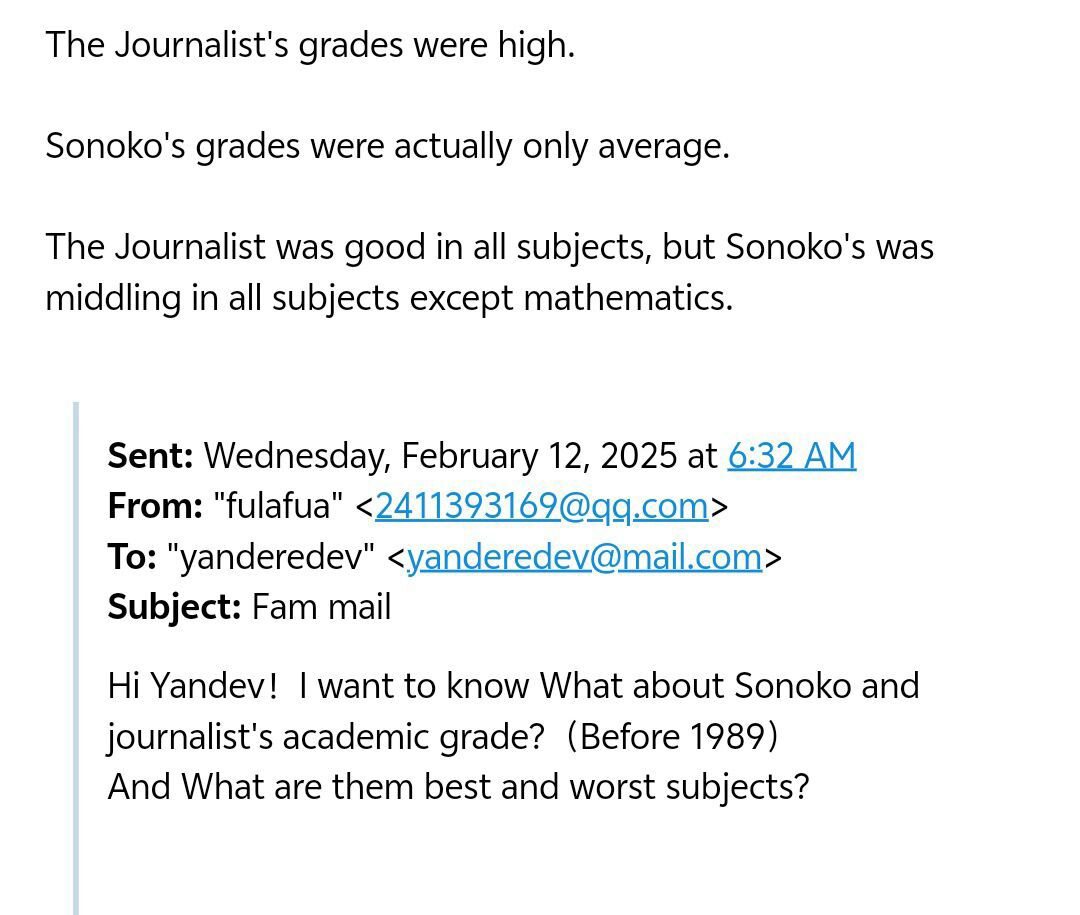
Task: Click the bold "Sent:" label
Action: coord(150,456)
